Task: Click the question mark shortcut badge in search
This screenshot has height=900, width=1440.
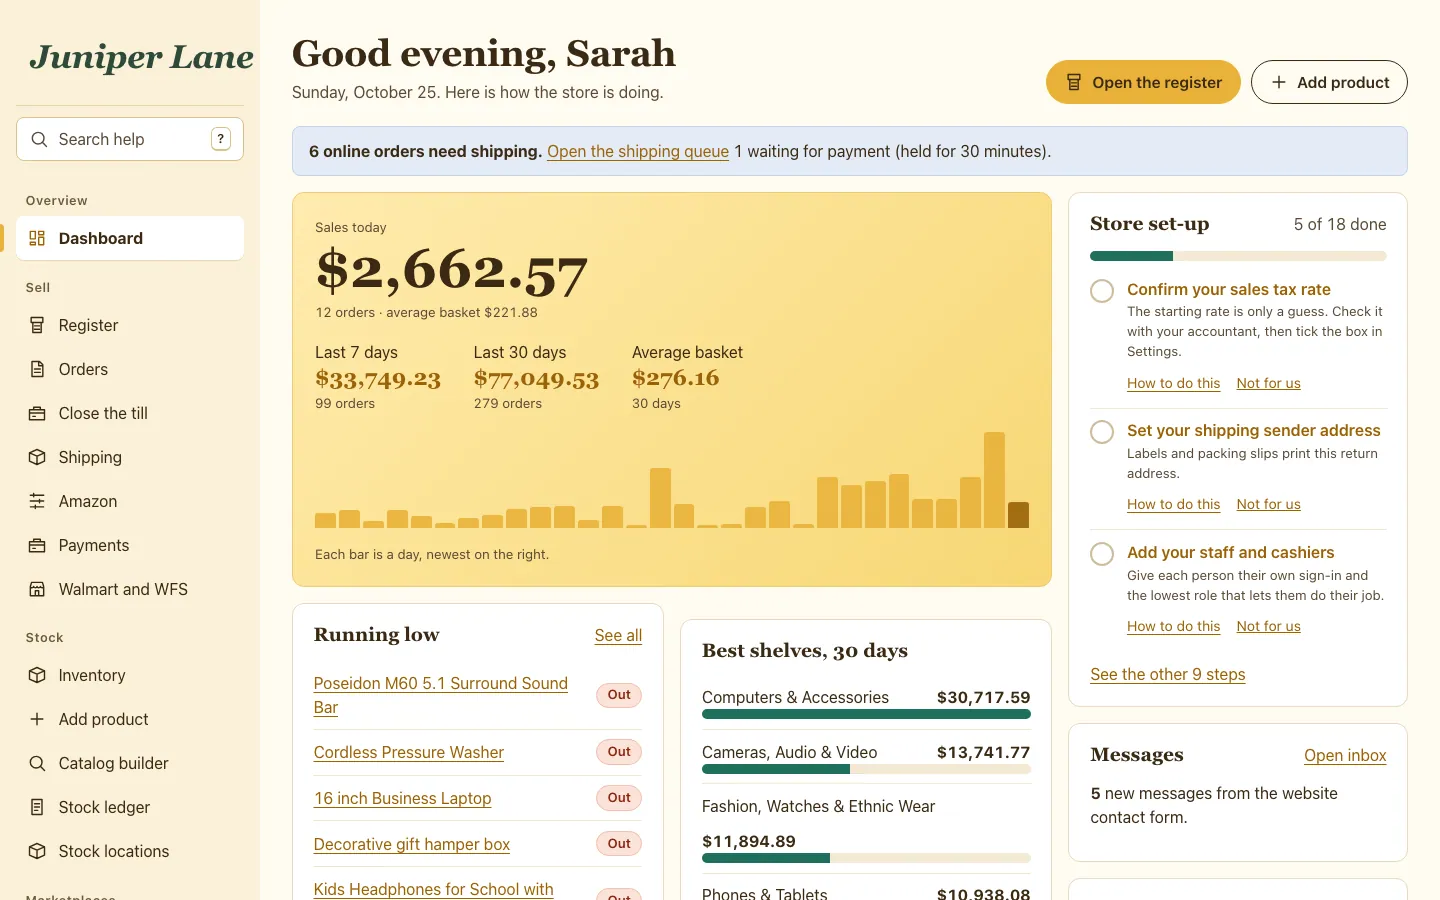Action: pyautogui.click(x=221, y=139)
